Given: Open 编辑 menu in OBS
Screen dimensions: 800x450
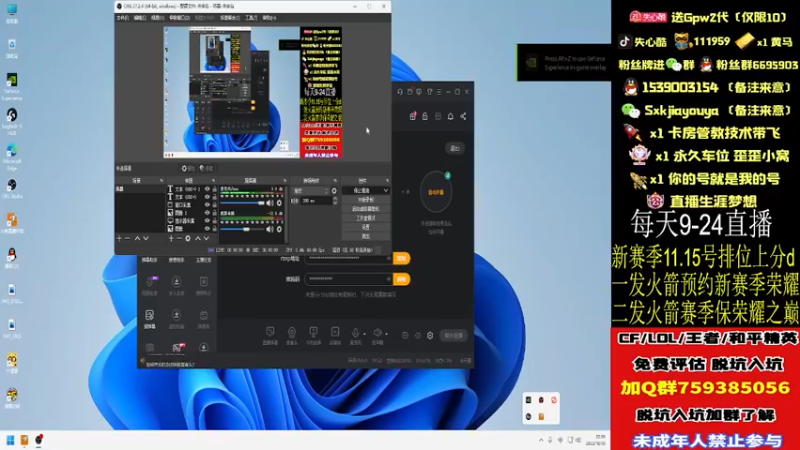Looking at the screenshot, I should coord(140,18).
